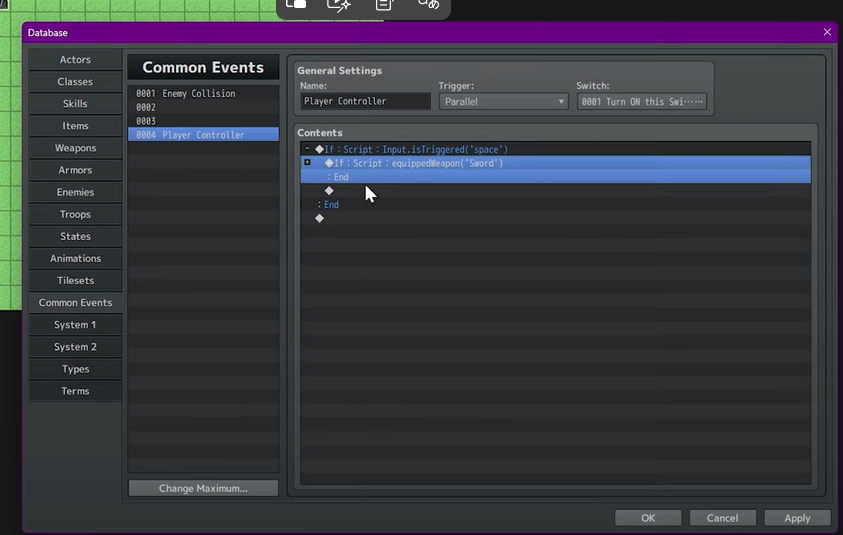This screenshot has width=843, height=535.
Task: Click the Japanese language input icon at top
Action: (428, 5)
